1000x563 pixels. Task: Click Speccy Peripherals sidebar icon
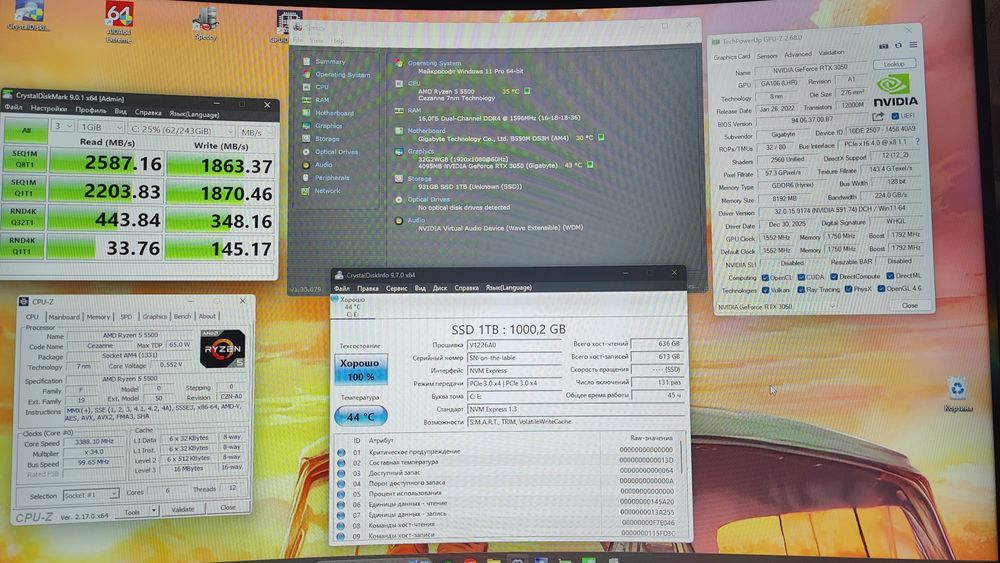(x=306, y=178)
